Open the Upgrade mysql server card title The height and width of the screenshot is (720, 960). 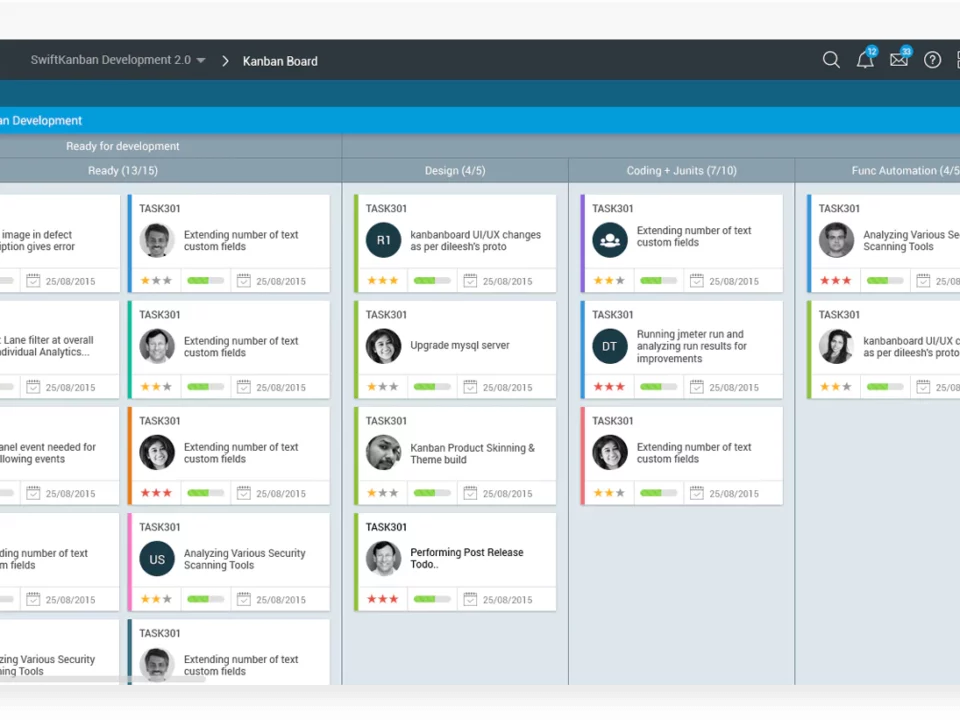tap(460, 345)
